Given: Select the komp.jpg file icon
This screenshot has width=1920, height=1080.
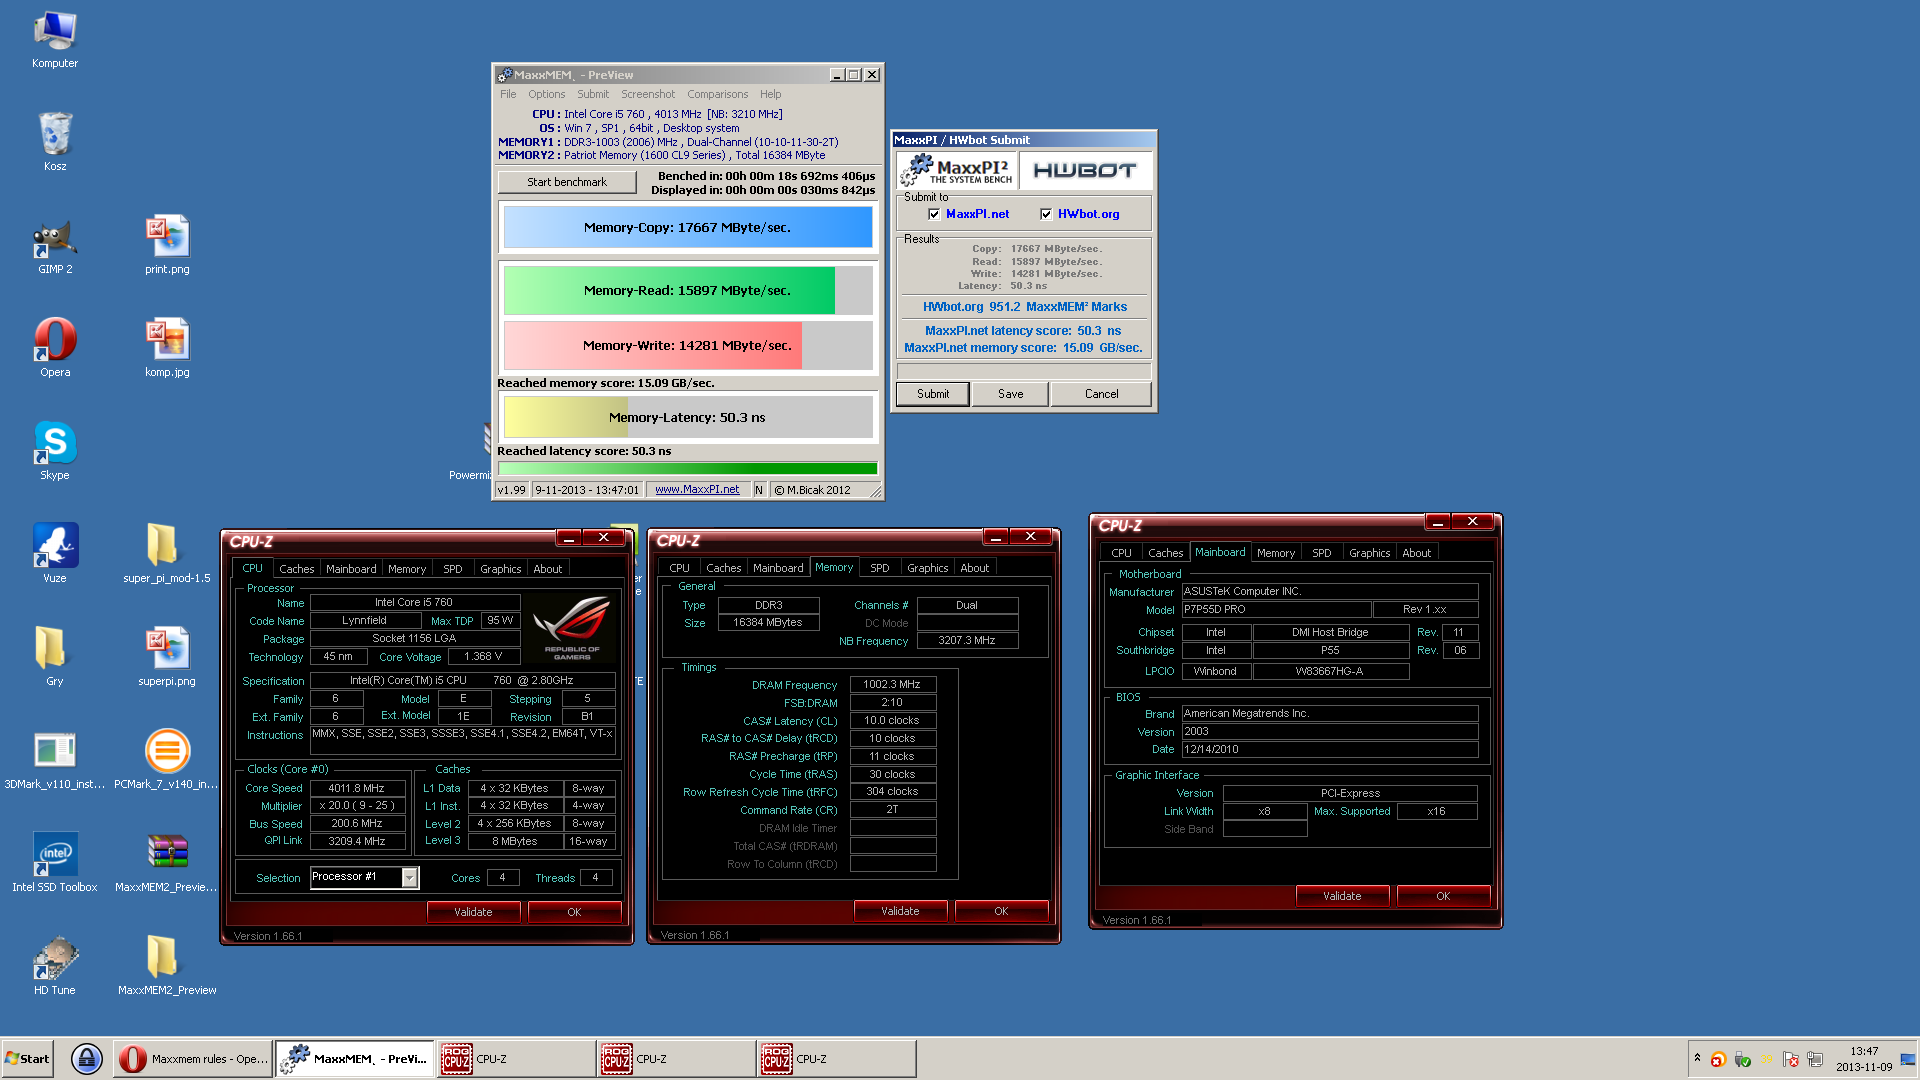Looking at the screenshot, I should [167, 348].
